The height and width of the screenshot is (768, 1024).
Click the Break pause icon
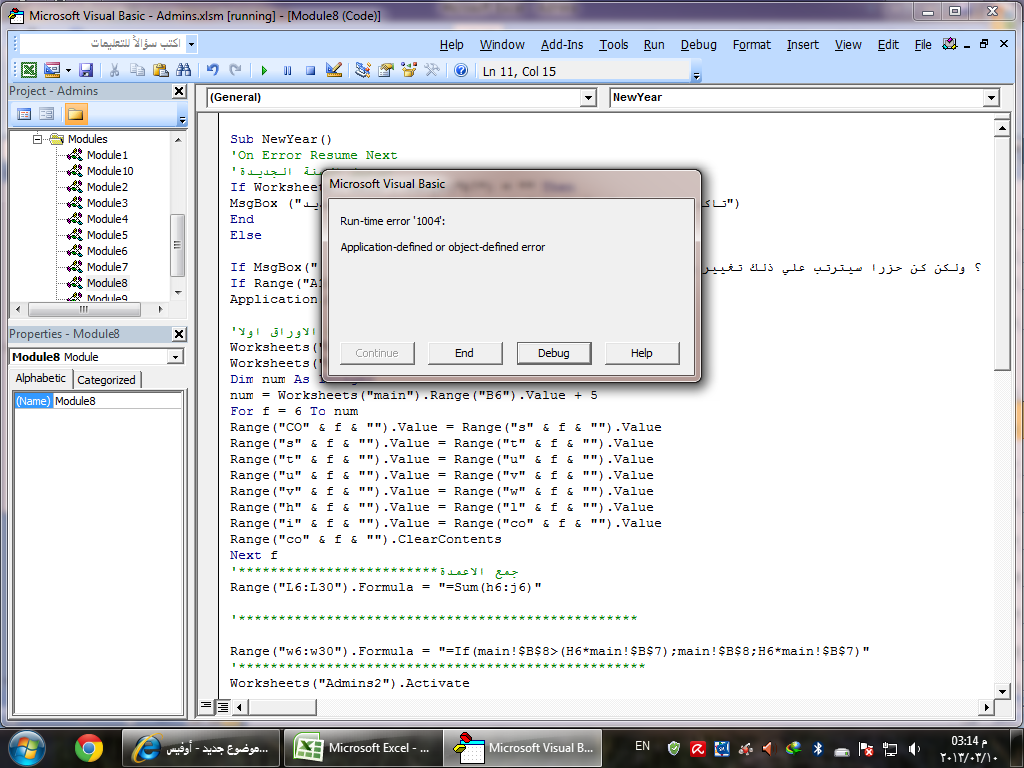(x=287, y=71)
